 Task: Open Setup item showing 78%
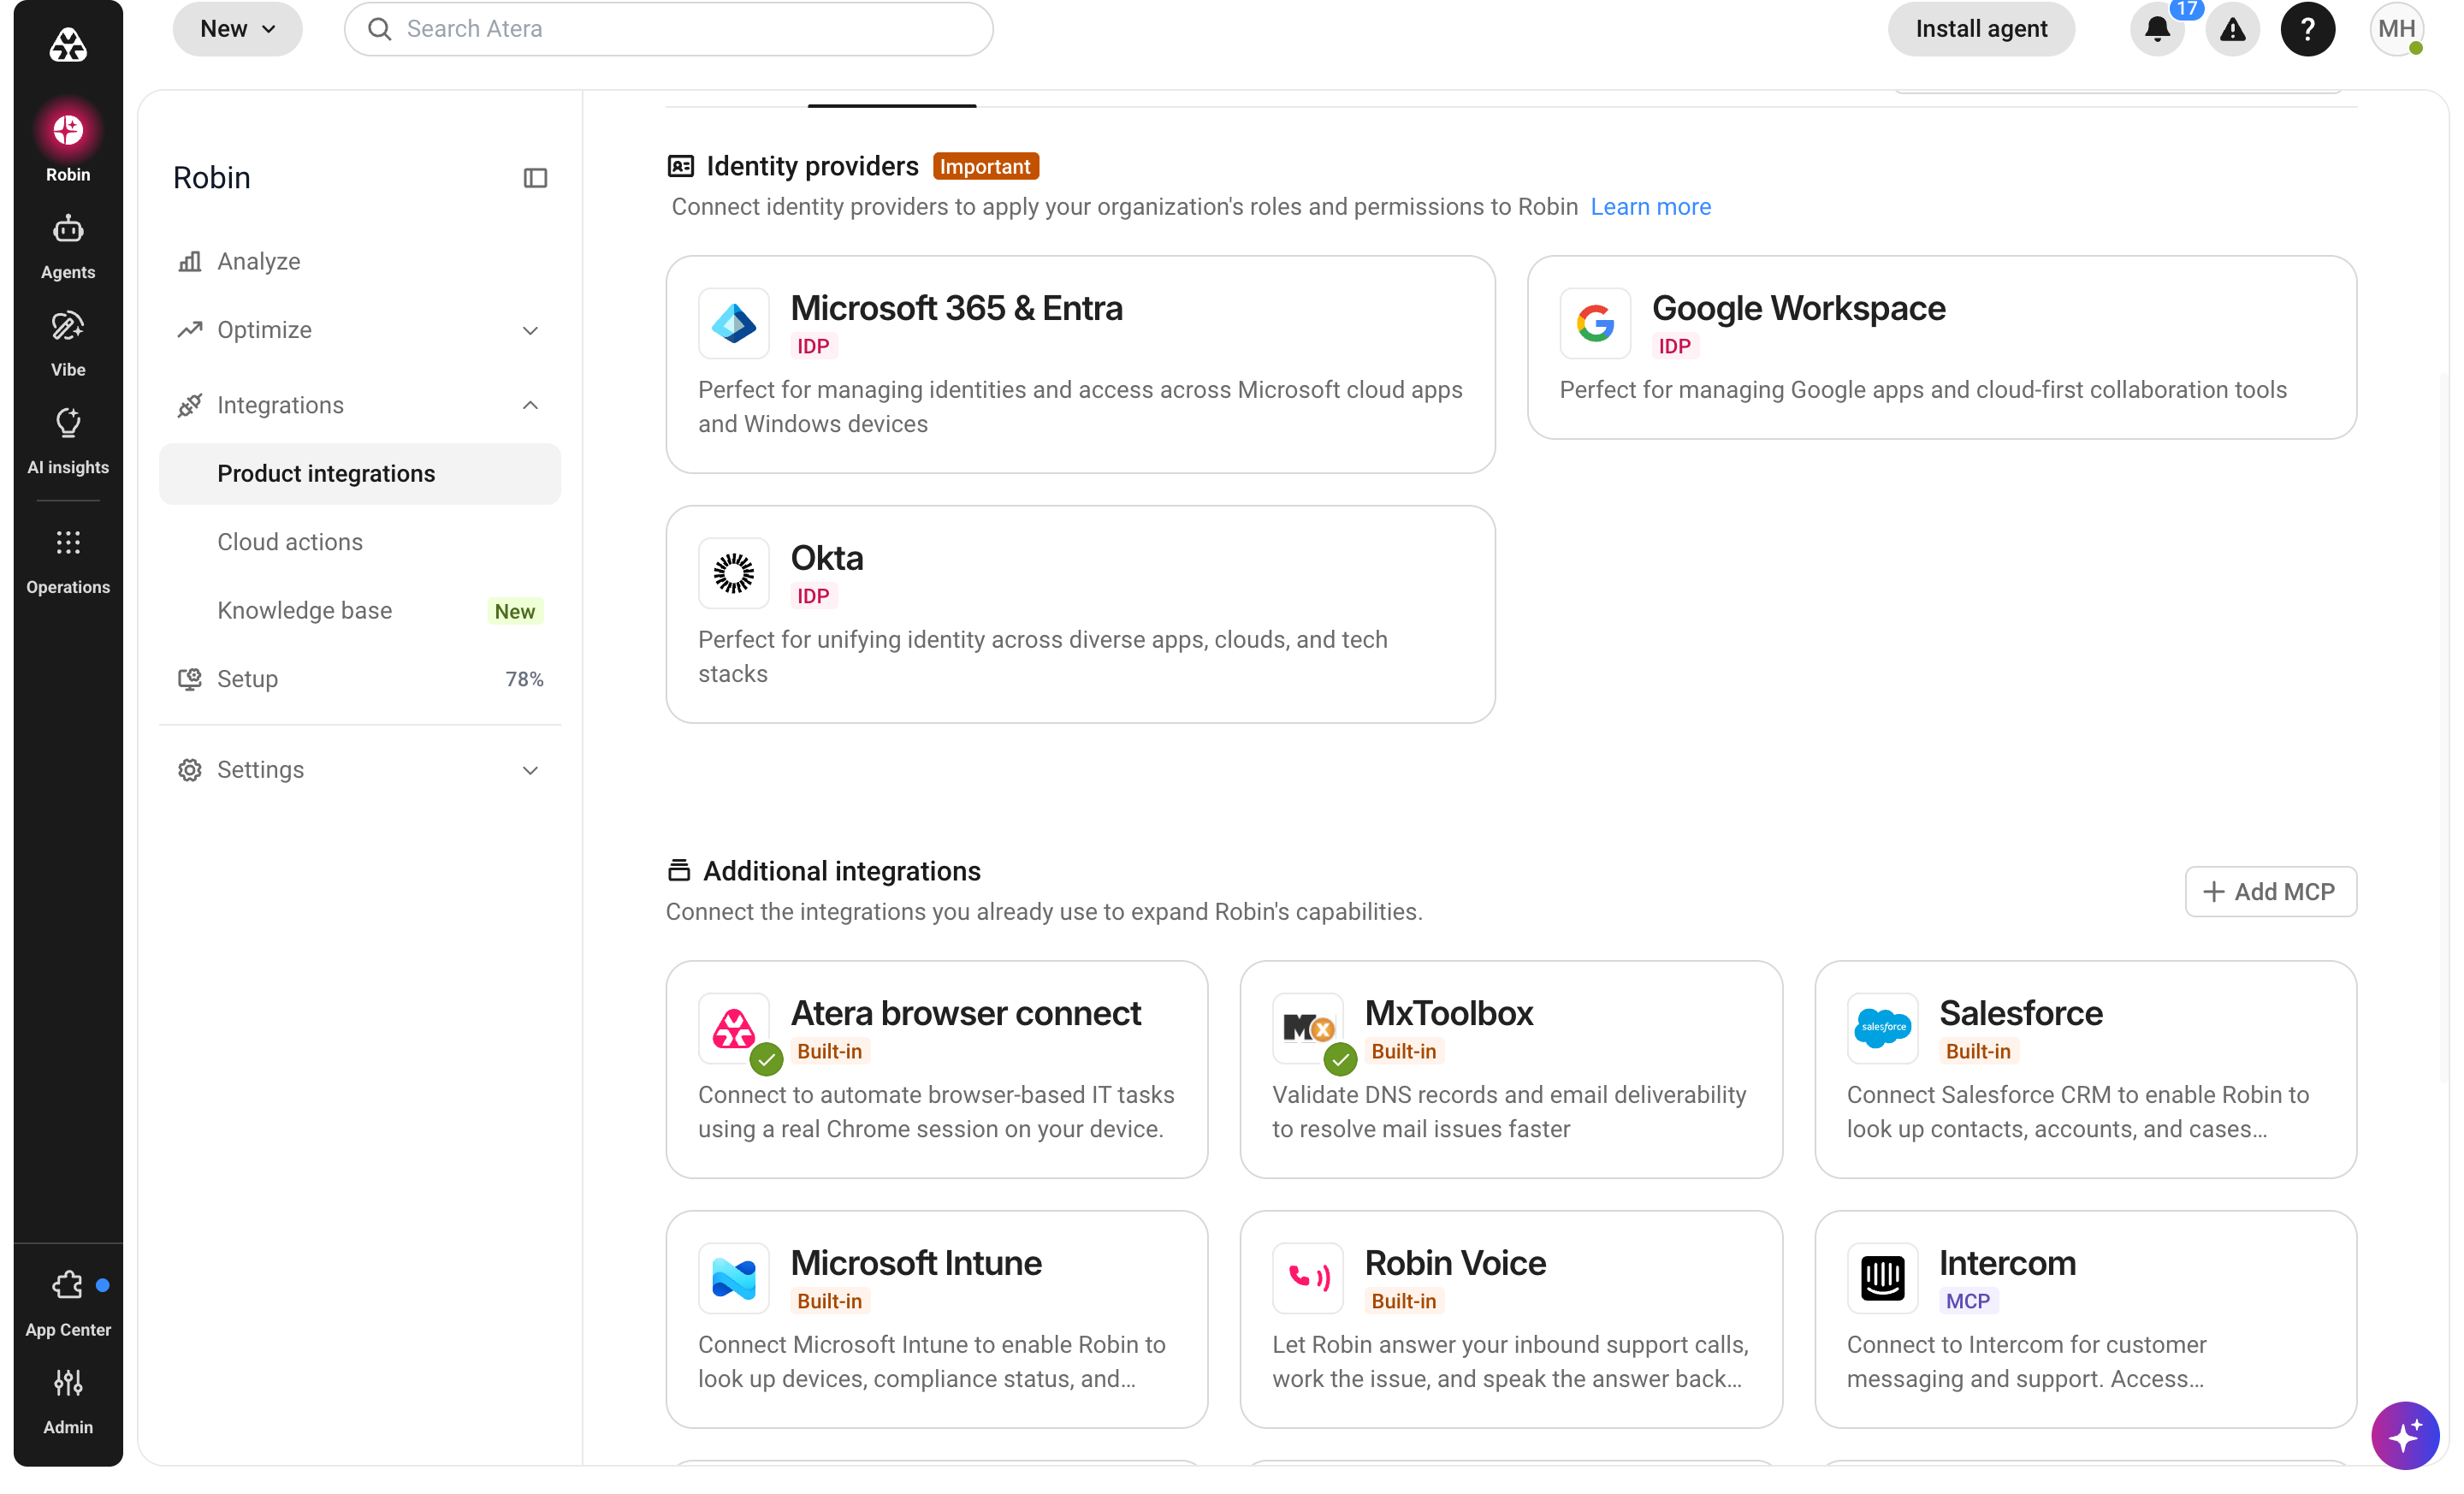point(360,679)
